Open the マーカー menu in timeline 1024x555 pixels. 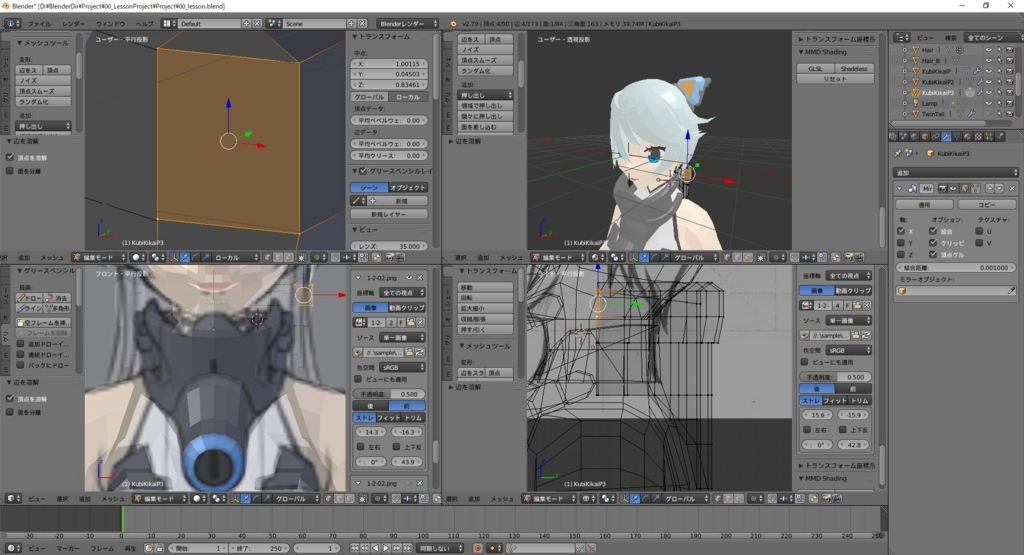click(68, 548)
